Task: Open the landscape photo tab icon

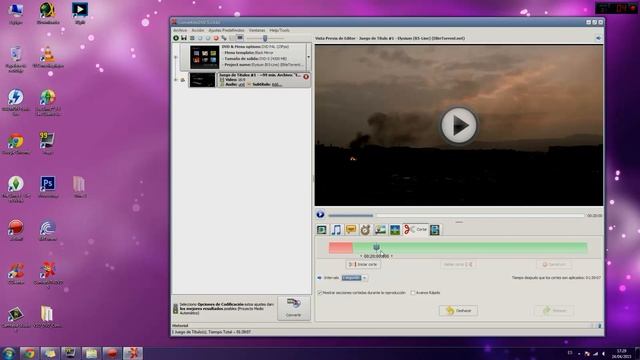Action: (x=395, y=230)
